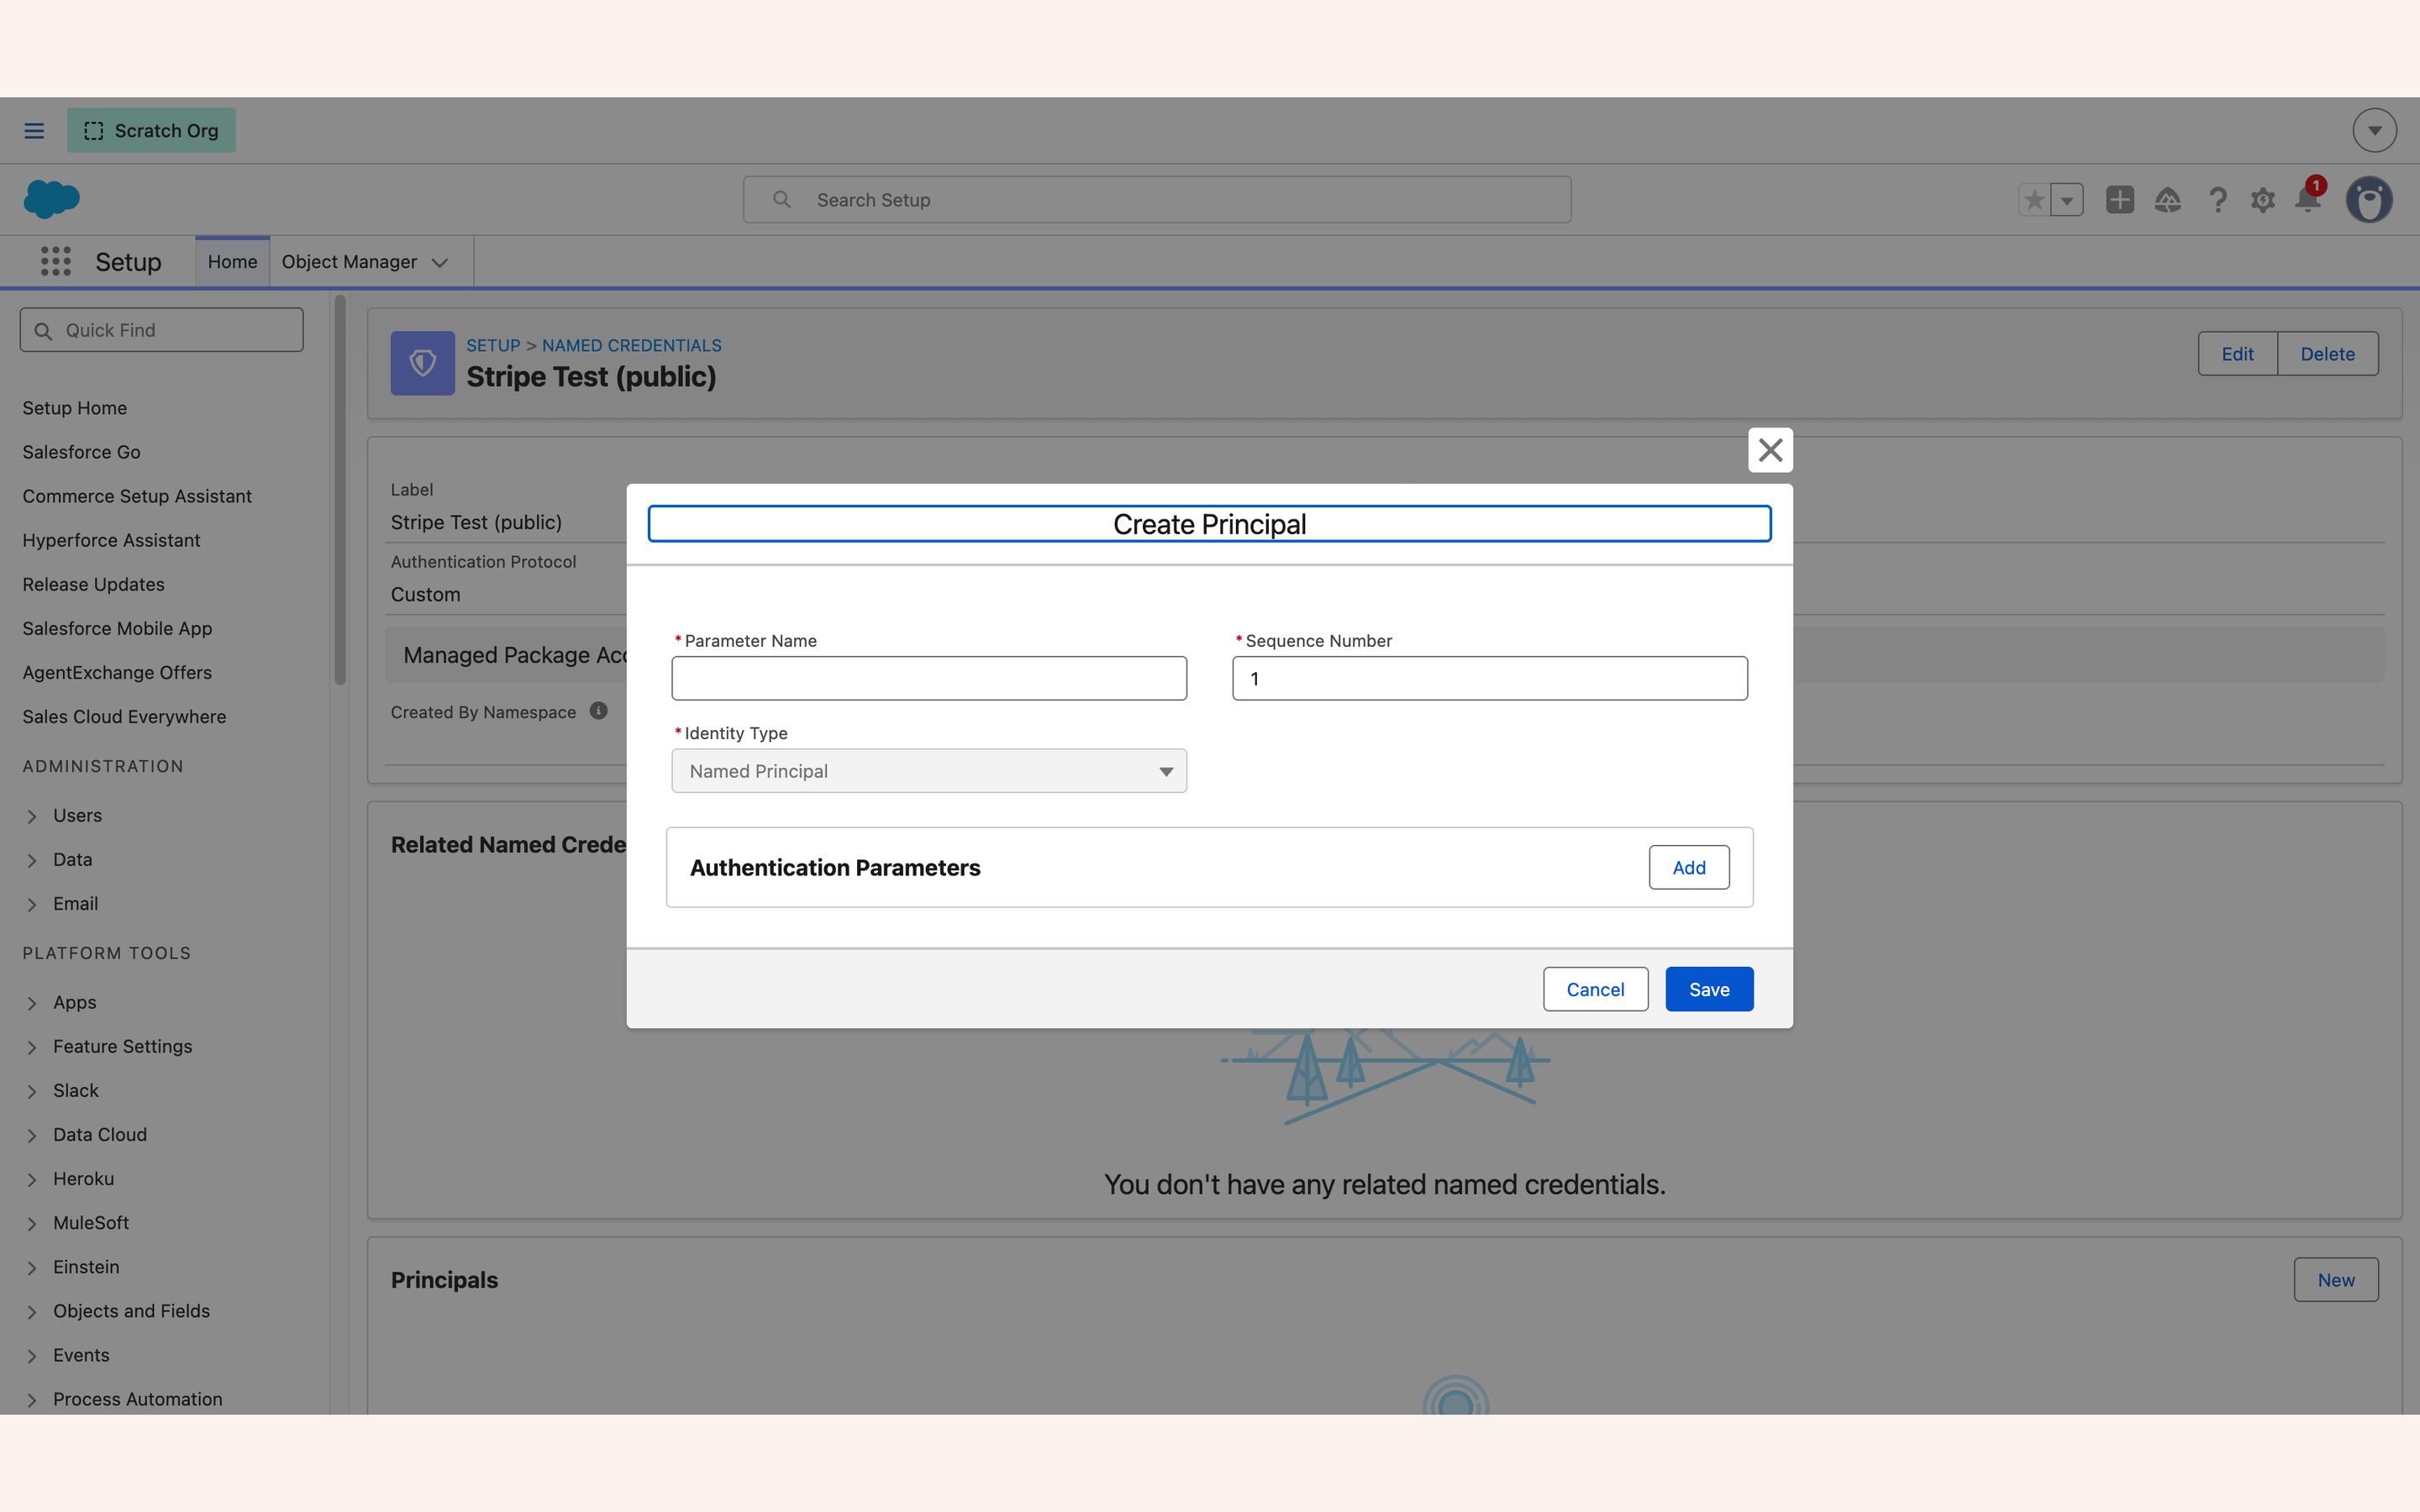Viewport: 2420px width, 1512px height.
Task: Go to Setup Home in sidebar
Action: click(75, 408)
